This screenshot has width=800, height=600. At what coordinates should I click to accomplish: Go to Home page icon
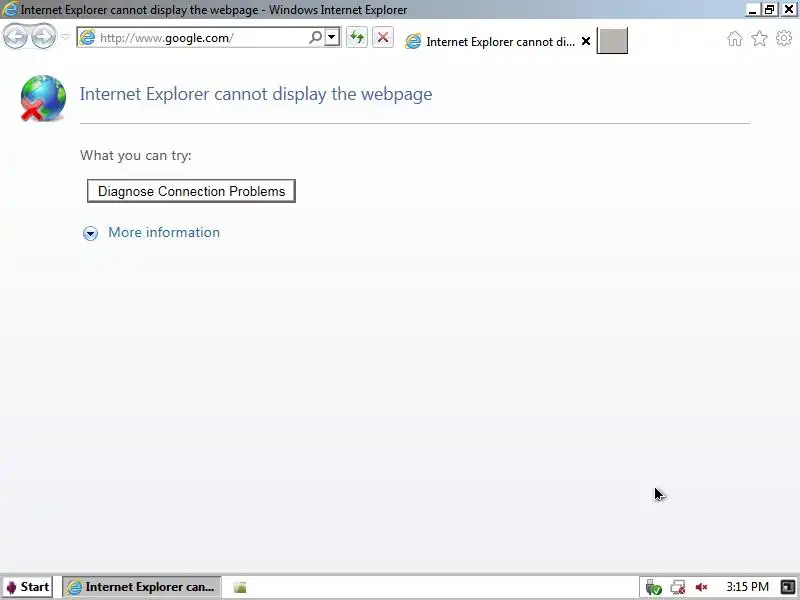(735, 38)
